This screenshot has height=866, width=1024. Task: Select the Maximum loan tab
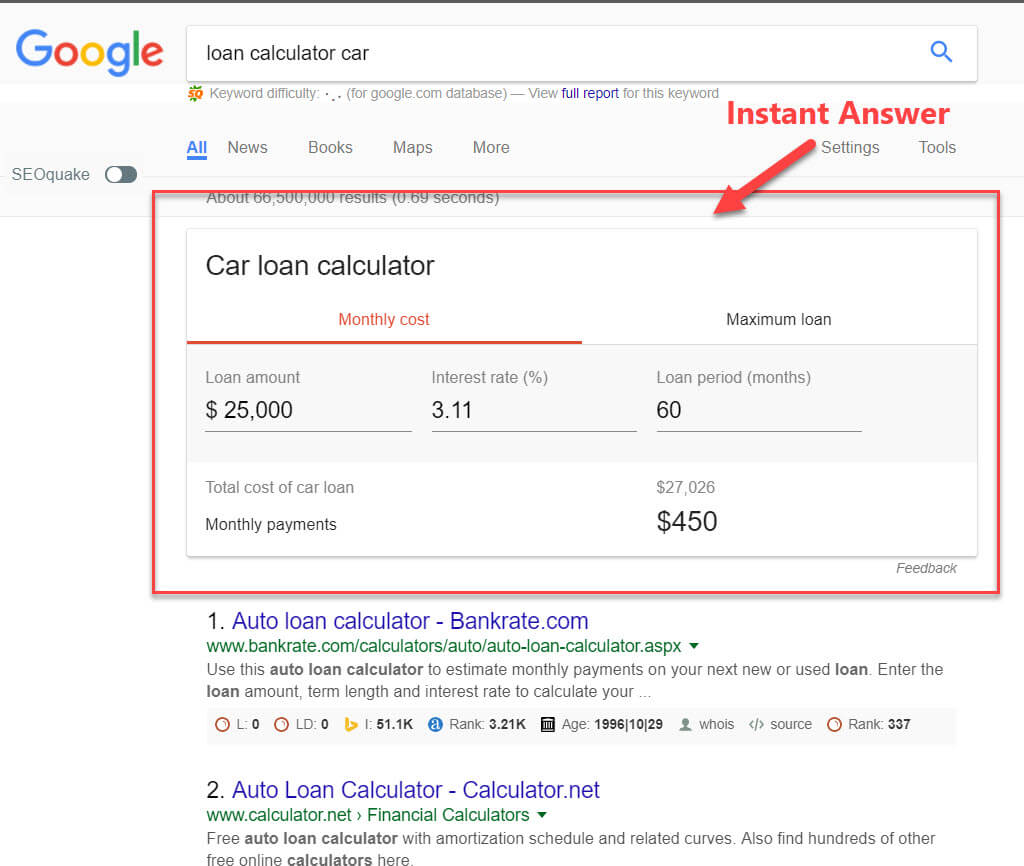[778, 319]
